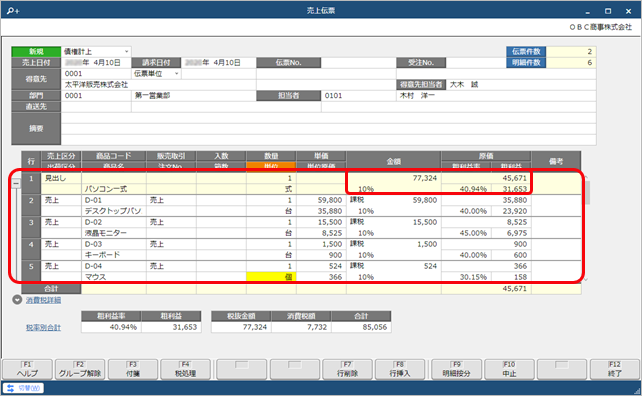
Task: Click the F2 グループ解除 button
Action: pyautogui.click(x=80, y=369)
